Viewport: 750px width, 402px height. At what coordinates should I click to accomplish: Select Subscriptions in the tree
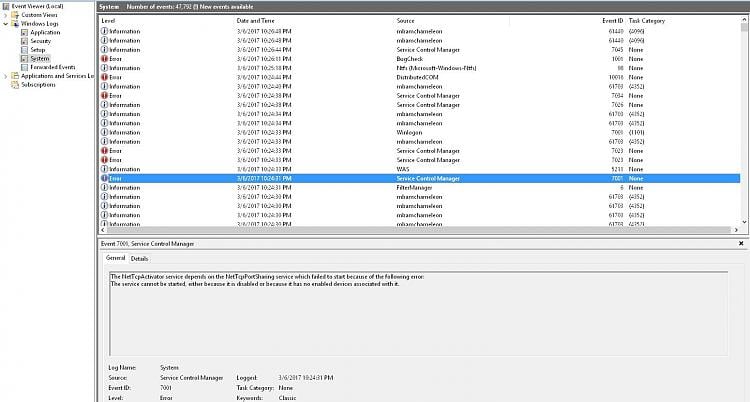click(38, 85)
